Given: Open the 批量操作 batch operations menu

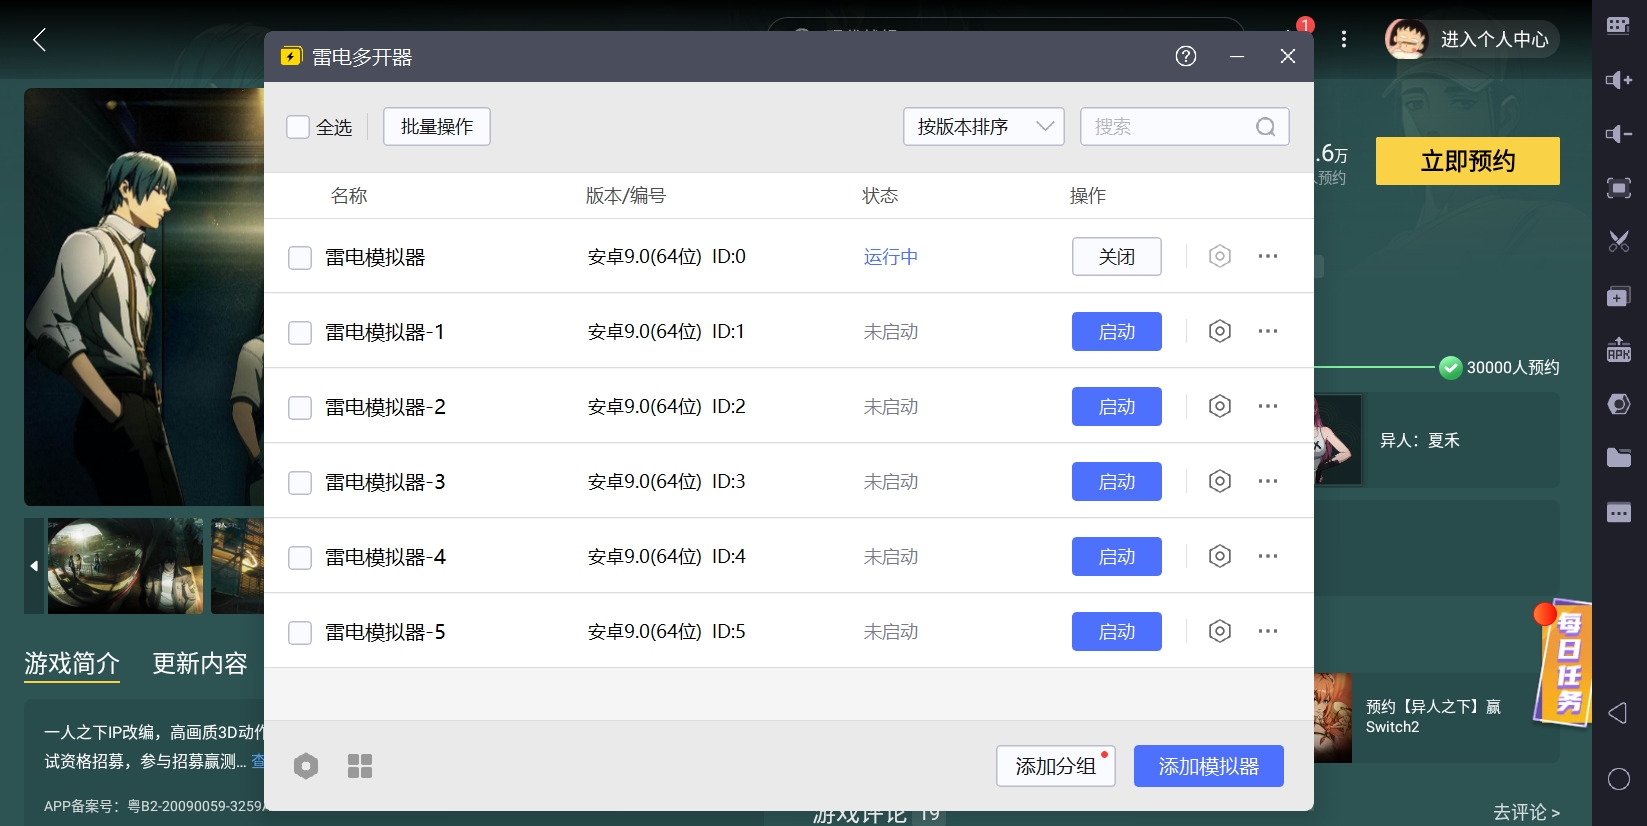Looking at the screenshot, I should 437,127.
